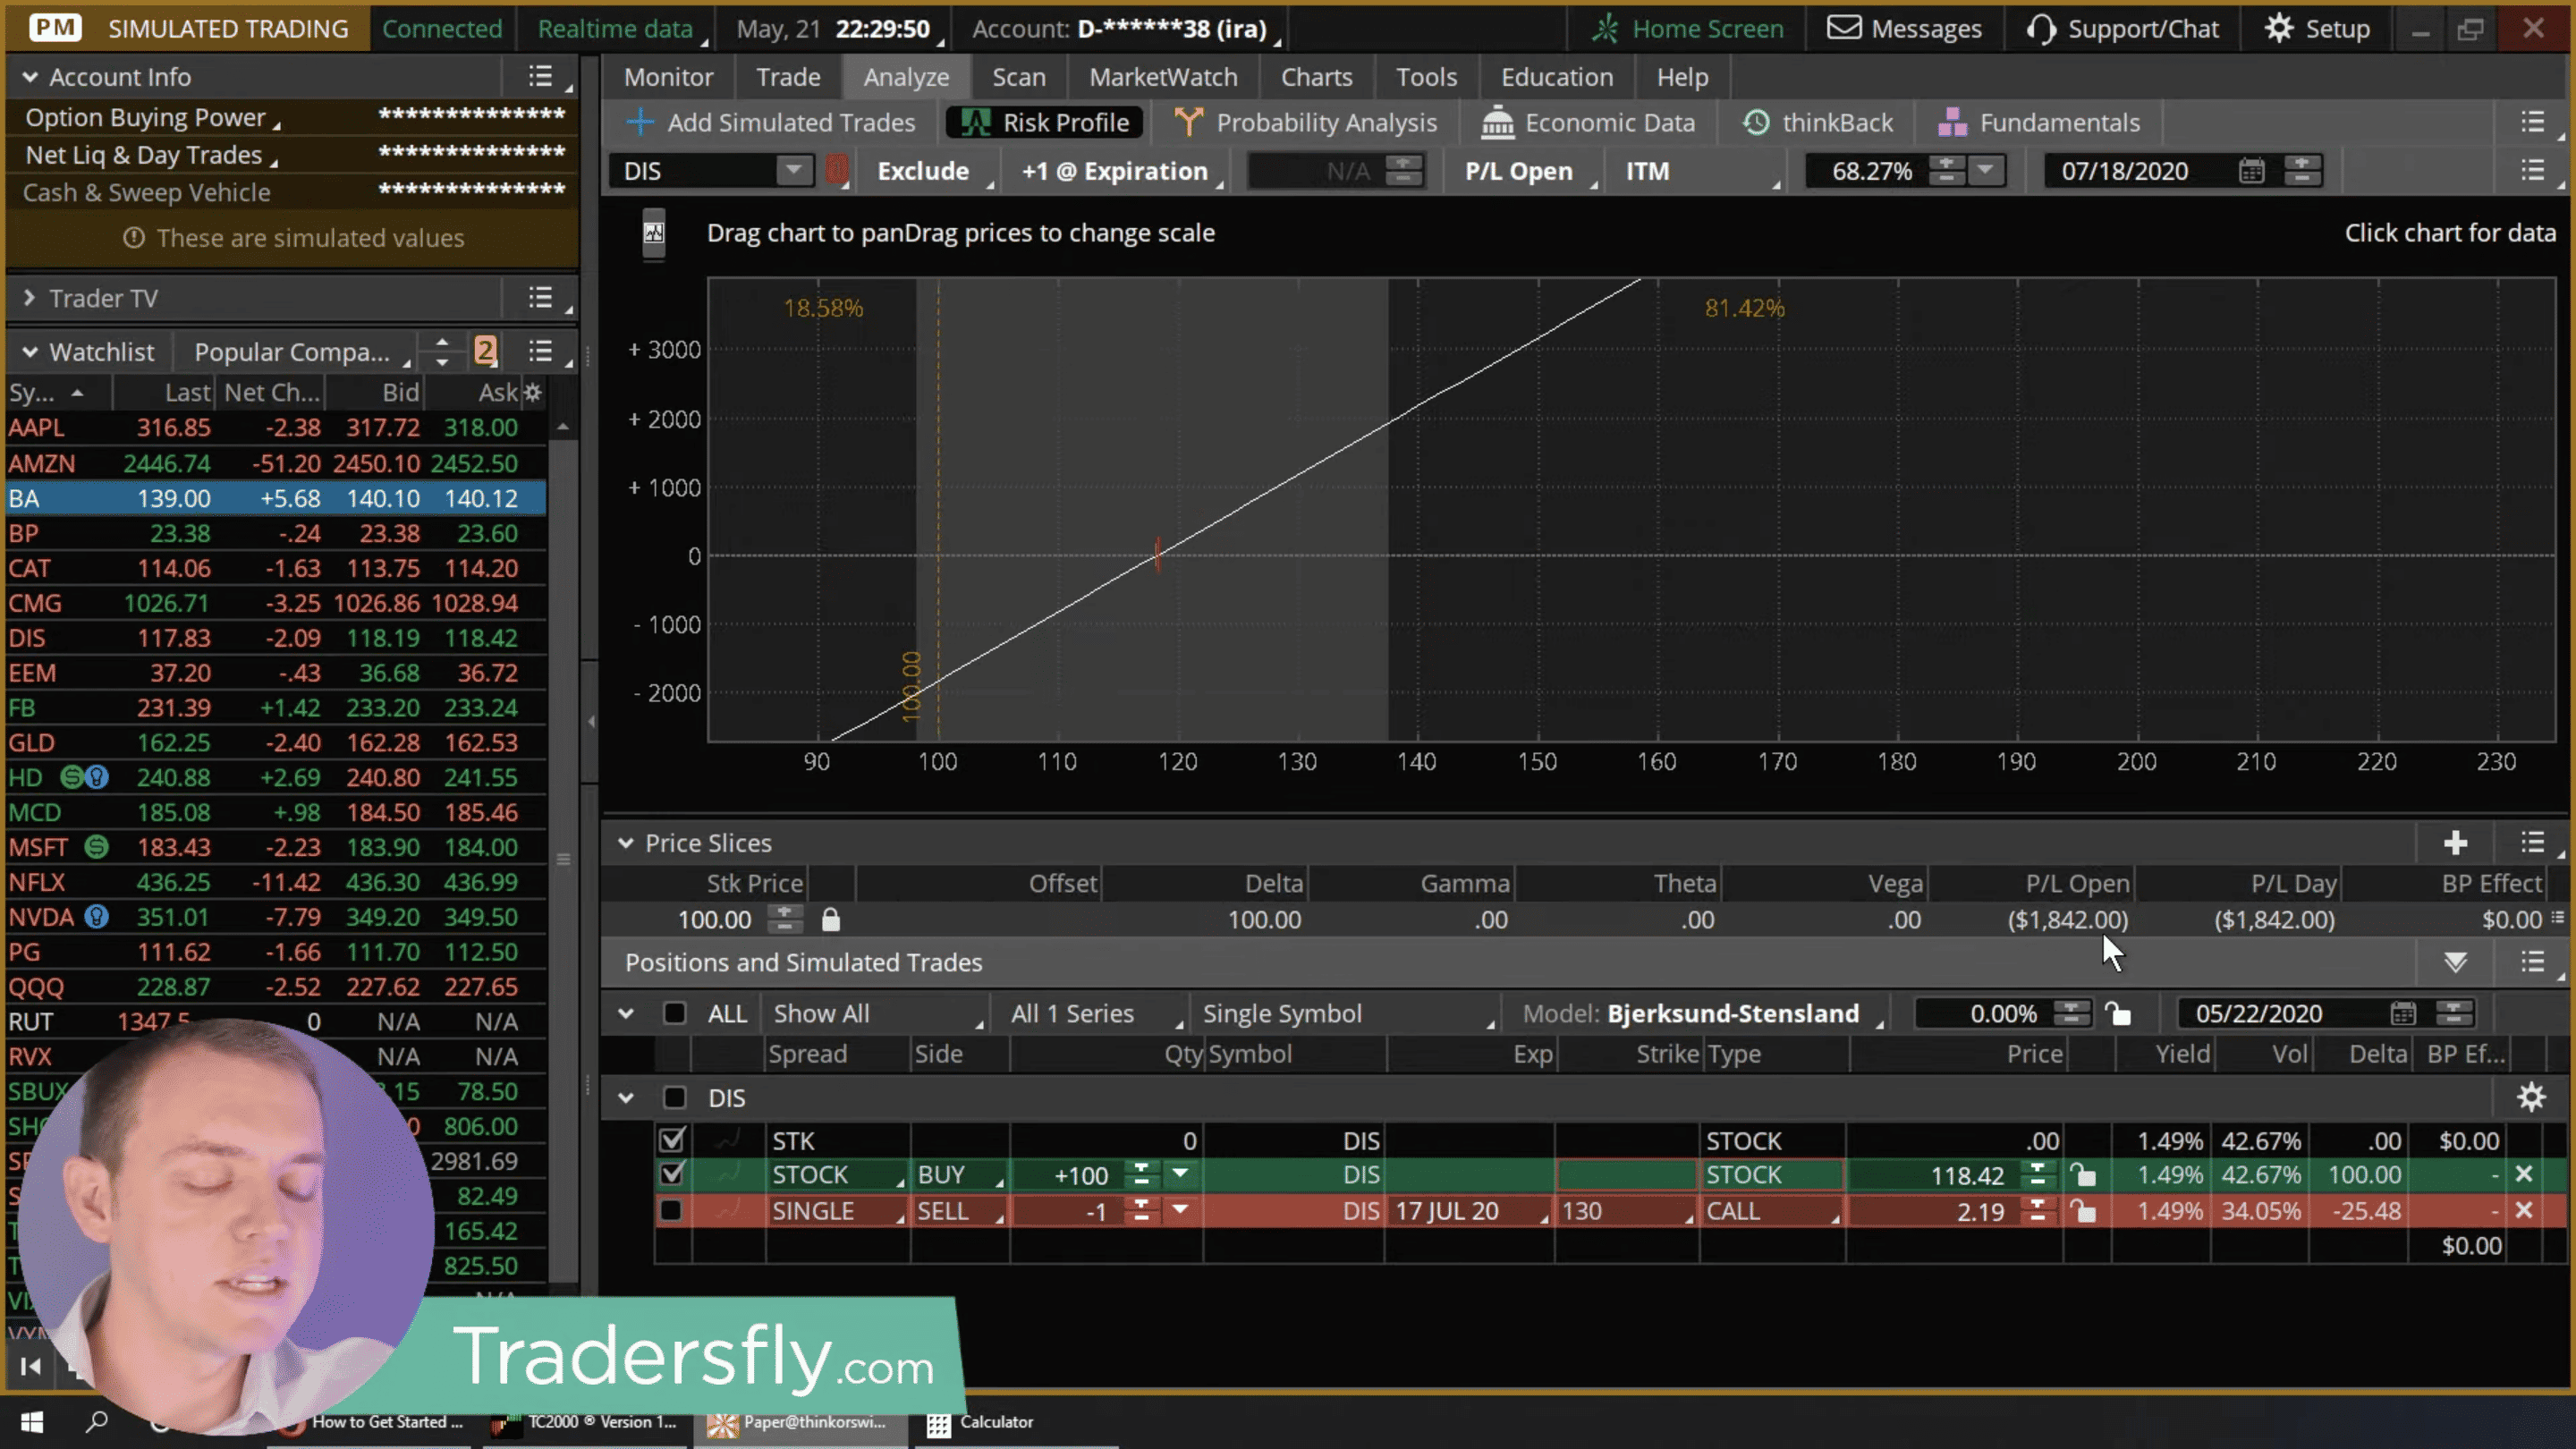This screenshot has height=1449, width=2576.
Task: Collapse the Account Info section
Action: [x=30, y=77]
